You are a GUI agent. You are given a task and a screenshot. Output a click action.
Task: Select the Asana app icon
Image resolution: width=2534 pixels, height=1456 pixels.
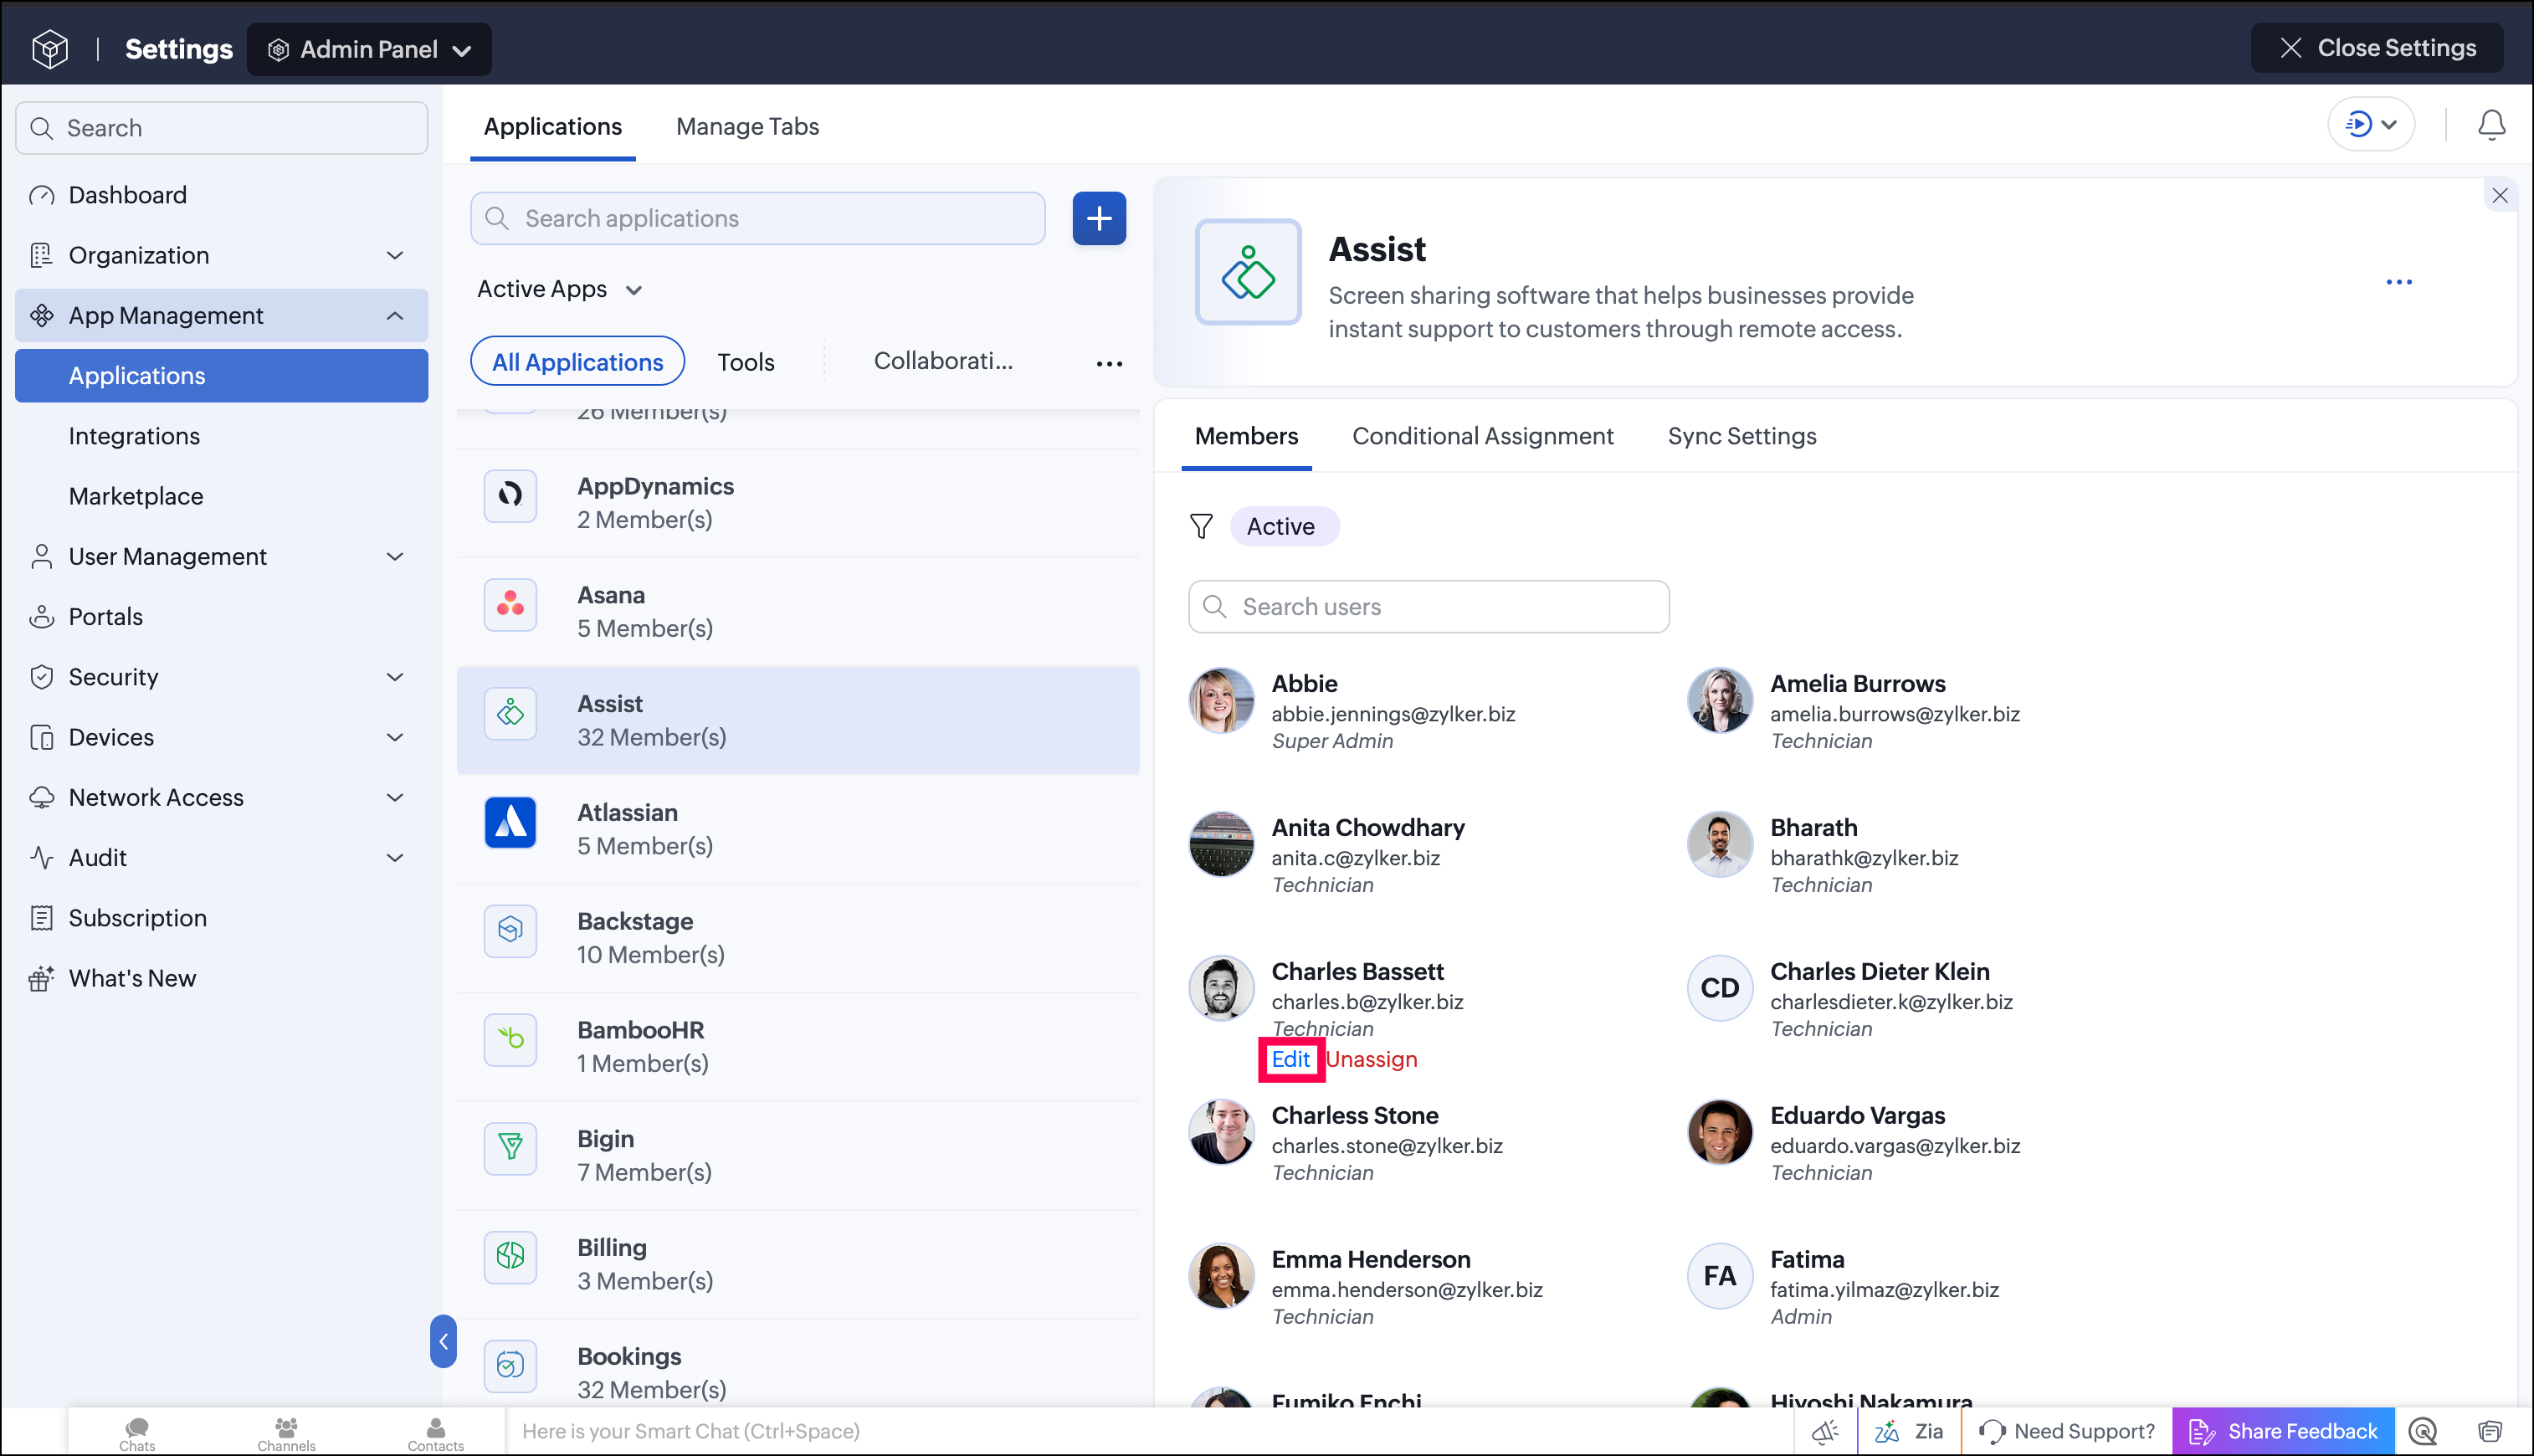(x=510, y=604)
